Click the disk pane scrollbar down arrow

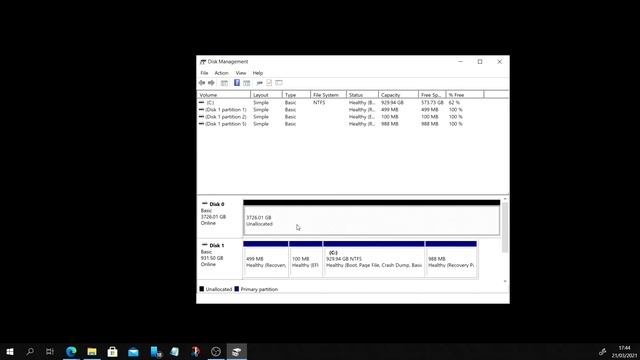(505, 281)
